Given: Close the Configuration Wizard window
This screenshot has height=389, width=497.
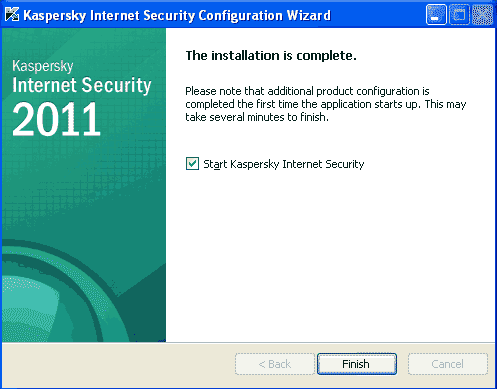Looking at the screenshot, I should click(x=482, y=15).
